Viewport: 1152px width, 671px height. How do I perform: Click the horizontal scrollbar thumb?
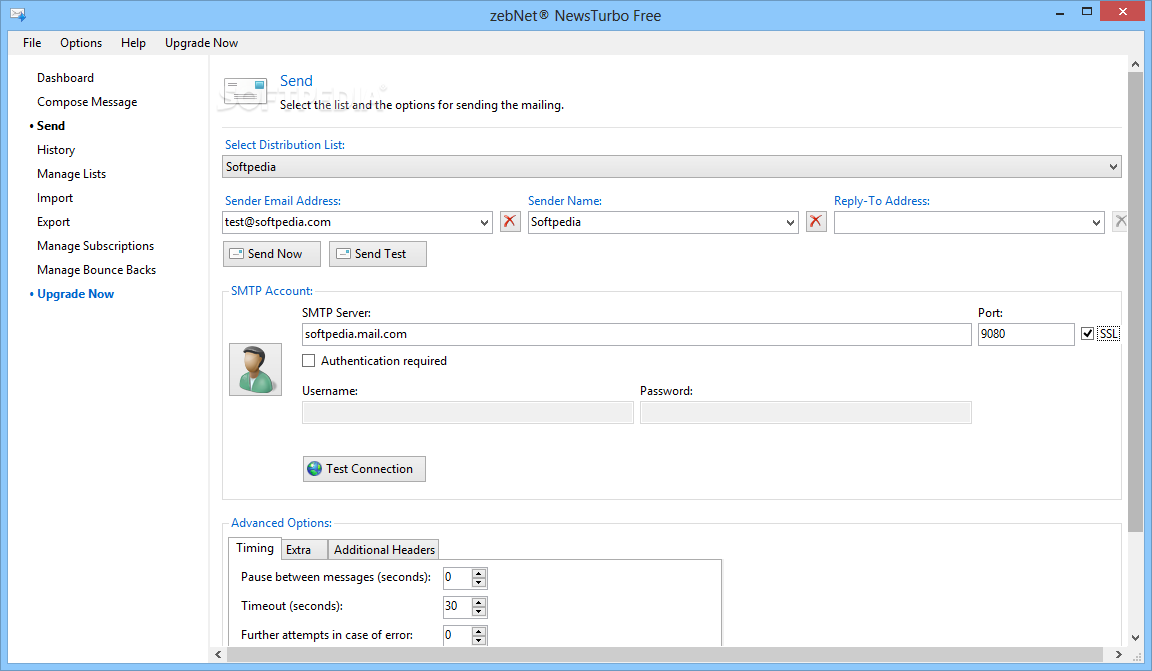[665, 654]
